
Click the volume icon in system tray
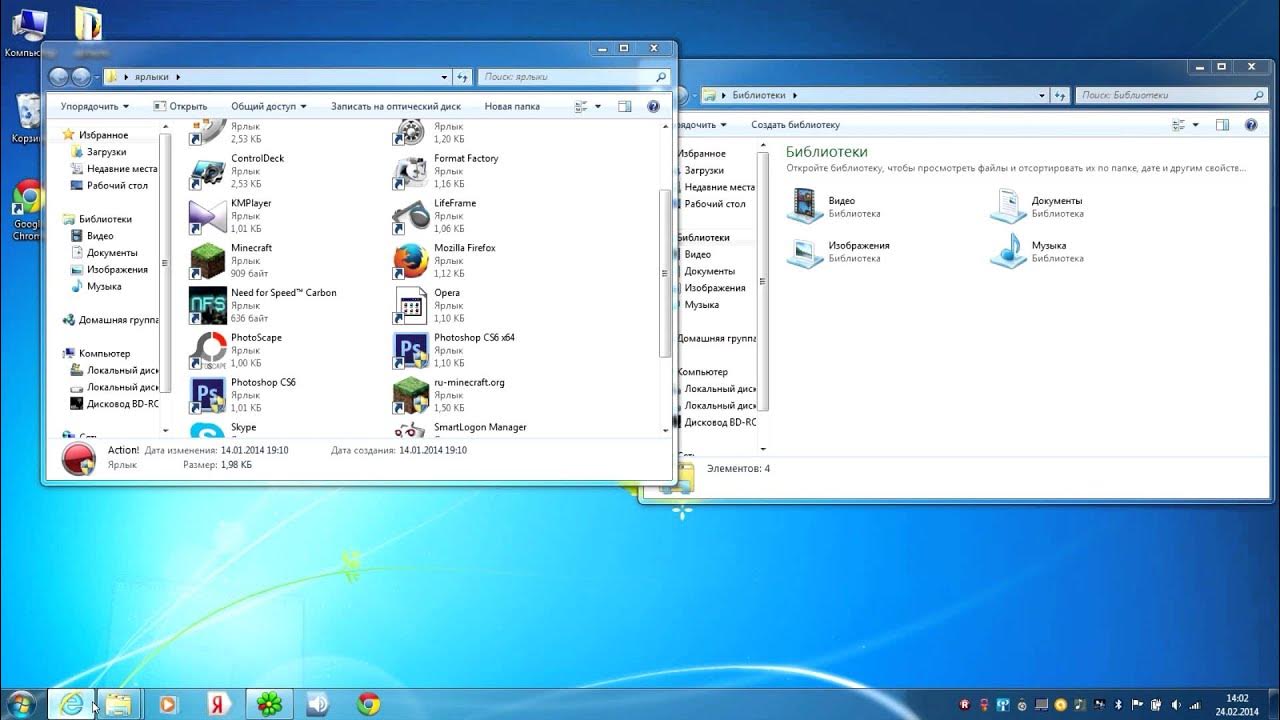click(1175, 704)
